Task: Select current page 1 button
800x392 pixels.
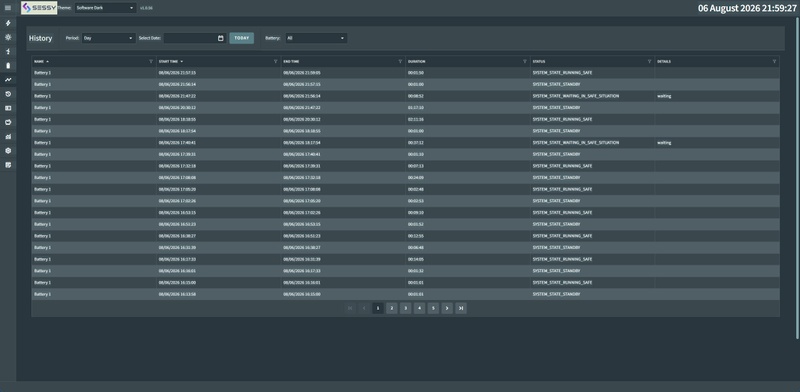Action: click(x=378, y=308)
